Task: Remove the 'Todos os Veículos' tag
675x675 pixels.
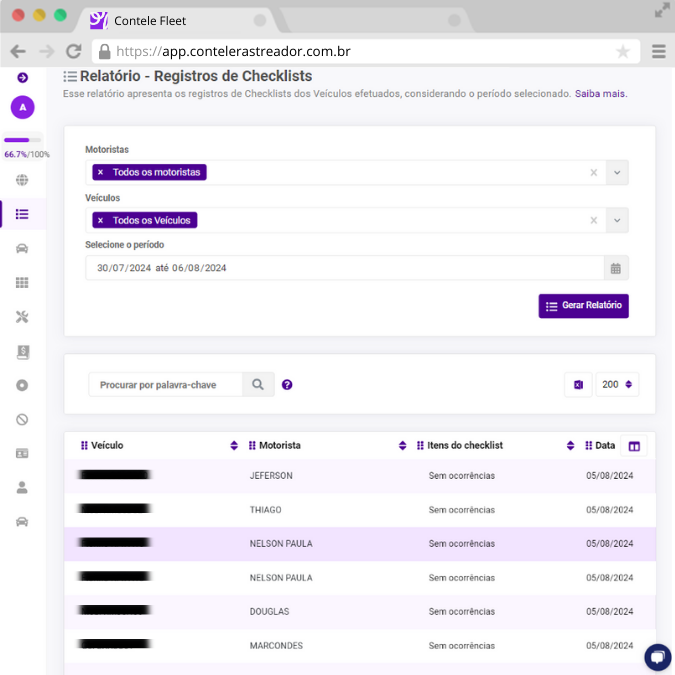Action: point(100,220)
